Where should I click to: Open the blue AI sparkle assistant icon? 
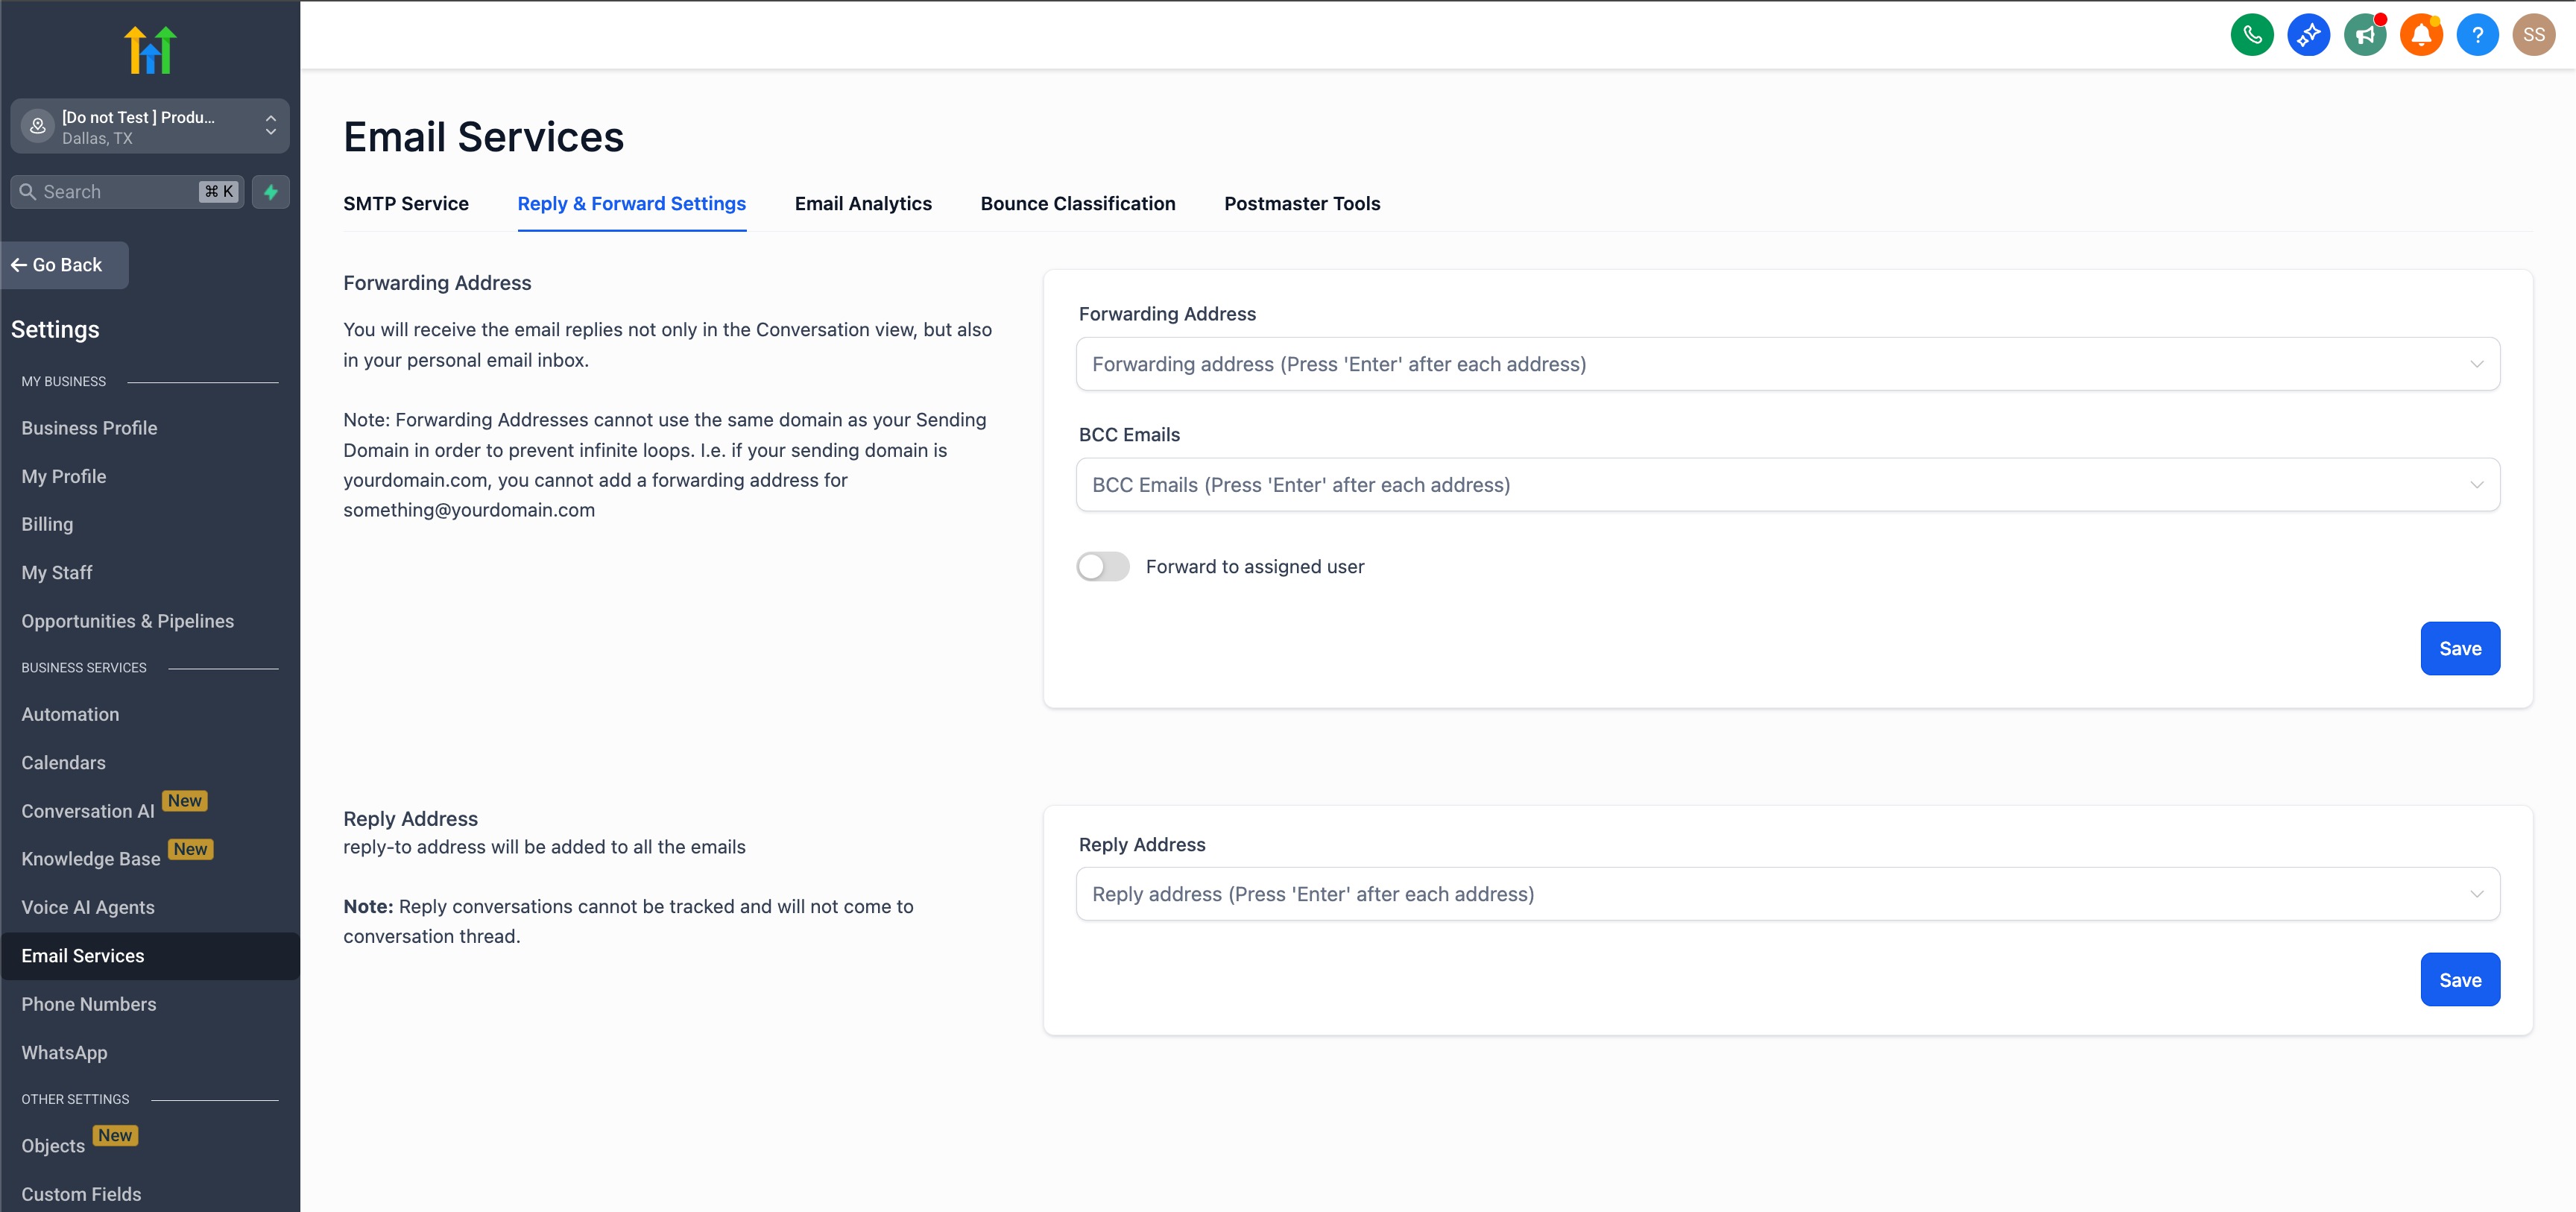2308,35
